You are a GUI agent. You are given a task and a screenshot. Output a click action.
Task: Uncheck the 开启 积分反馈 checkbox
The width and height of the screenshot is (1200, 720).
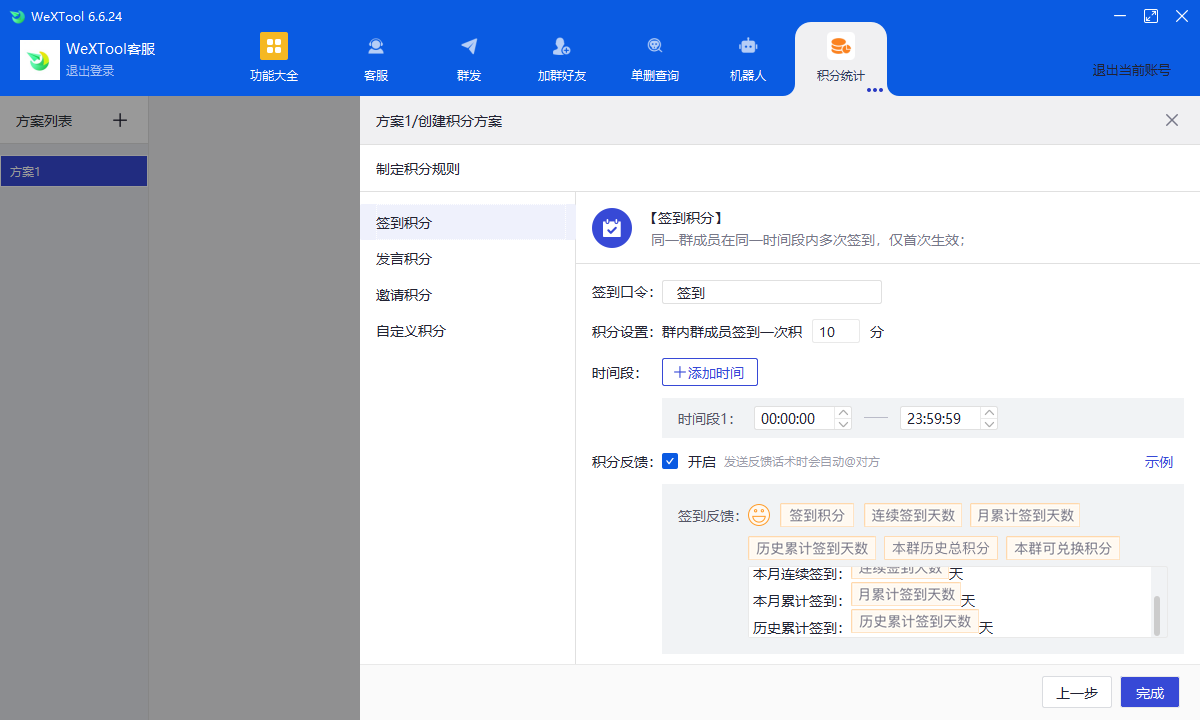click(670, 461)
